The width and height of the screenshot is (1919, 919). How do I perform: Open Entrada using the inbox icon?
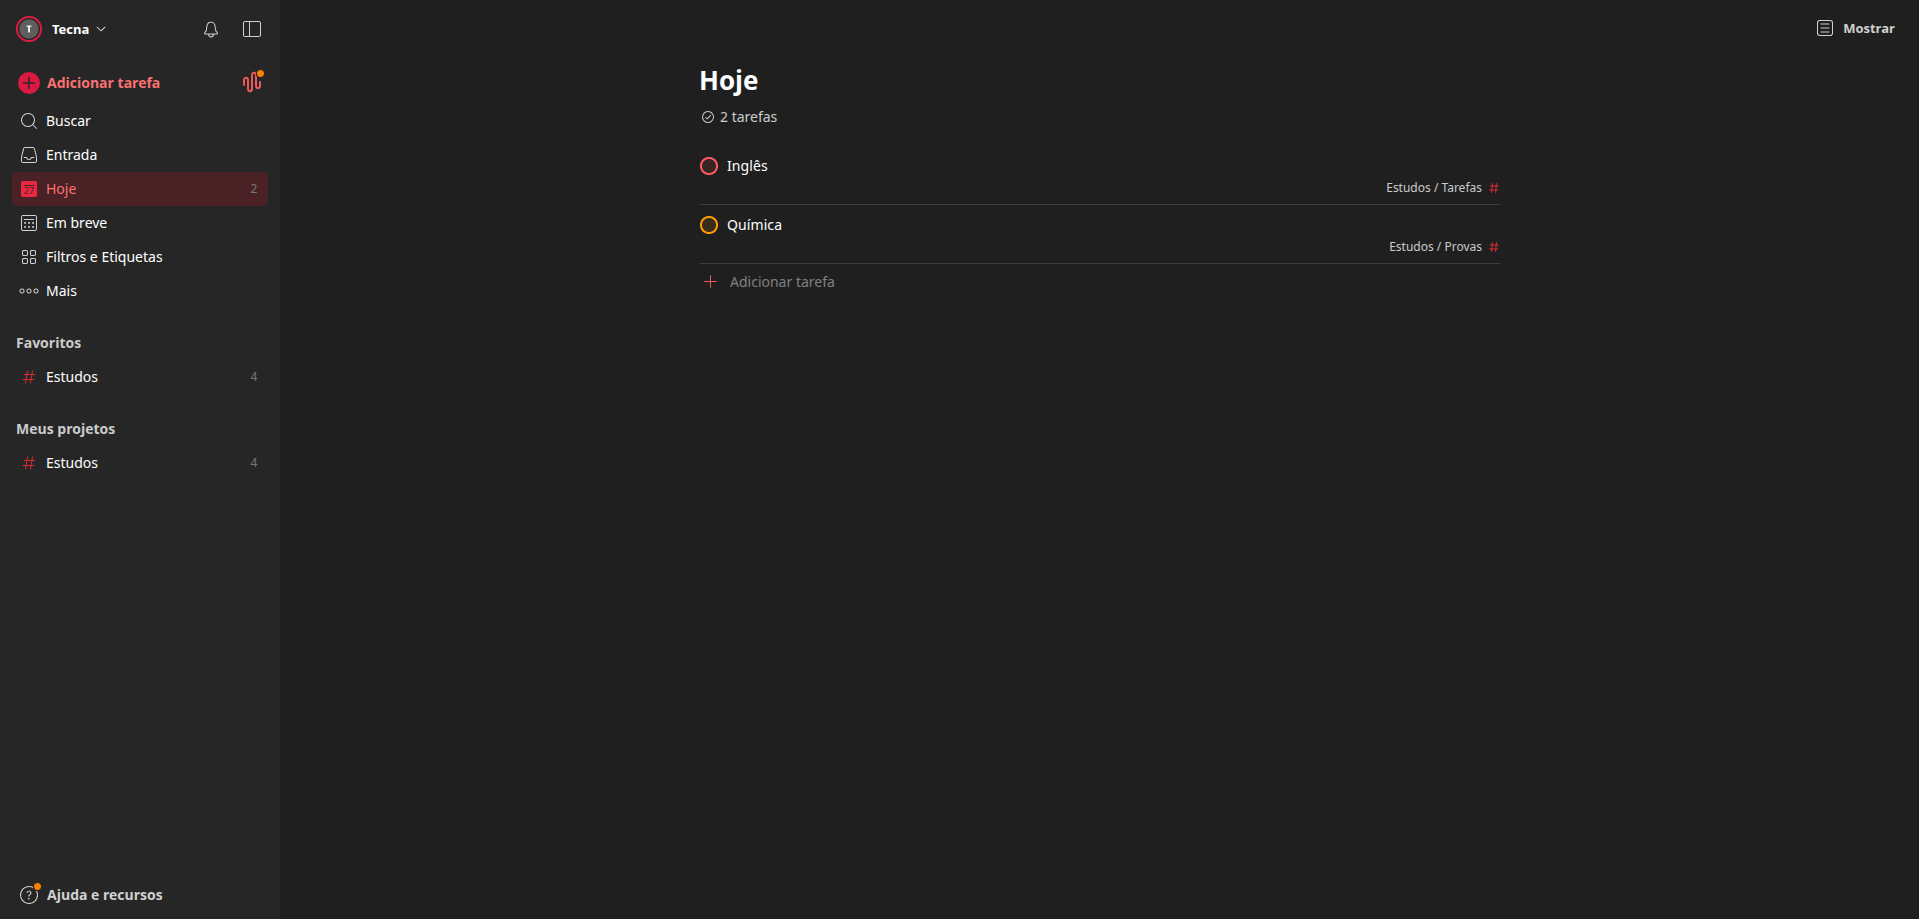28,154
